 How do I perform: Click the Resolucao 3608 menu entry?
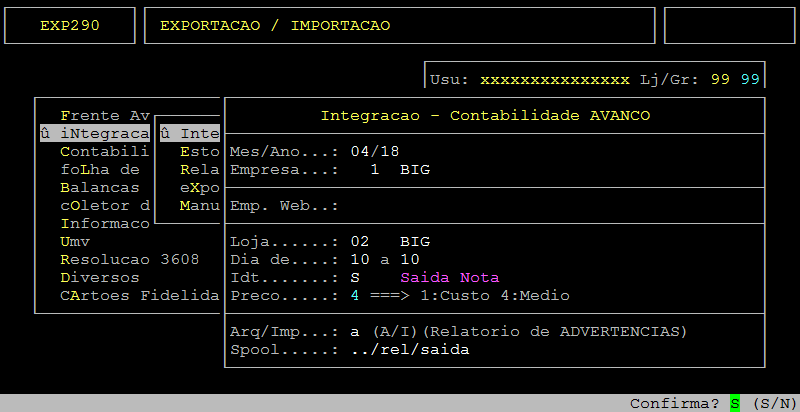point(129,260)
